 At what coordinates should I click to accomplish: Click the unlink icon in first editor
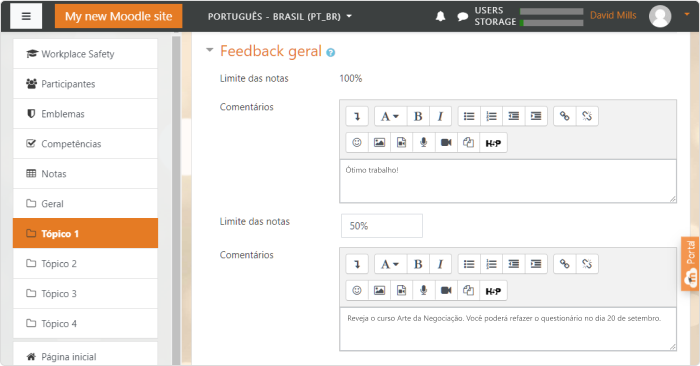(x=587, y=116)
